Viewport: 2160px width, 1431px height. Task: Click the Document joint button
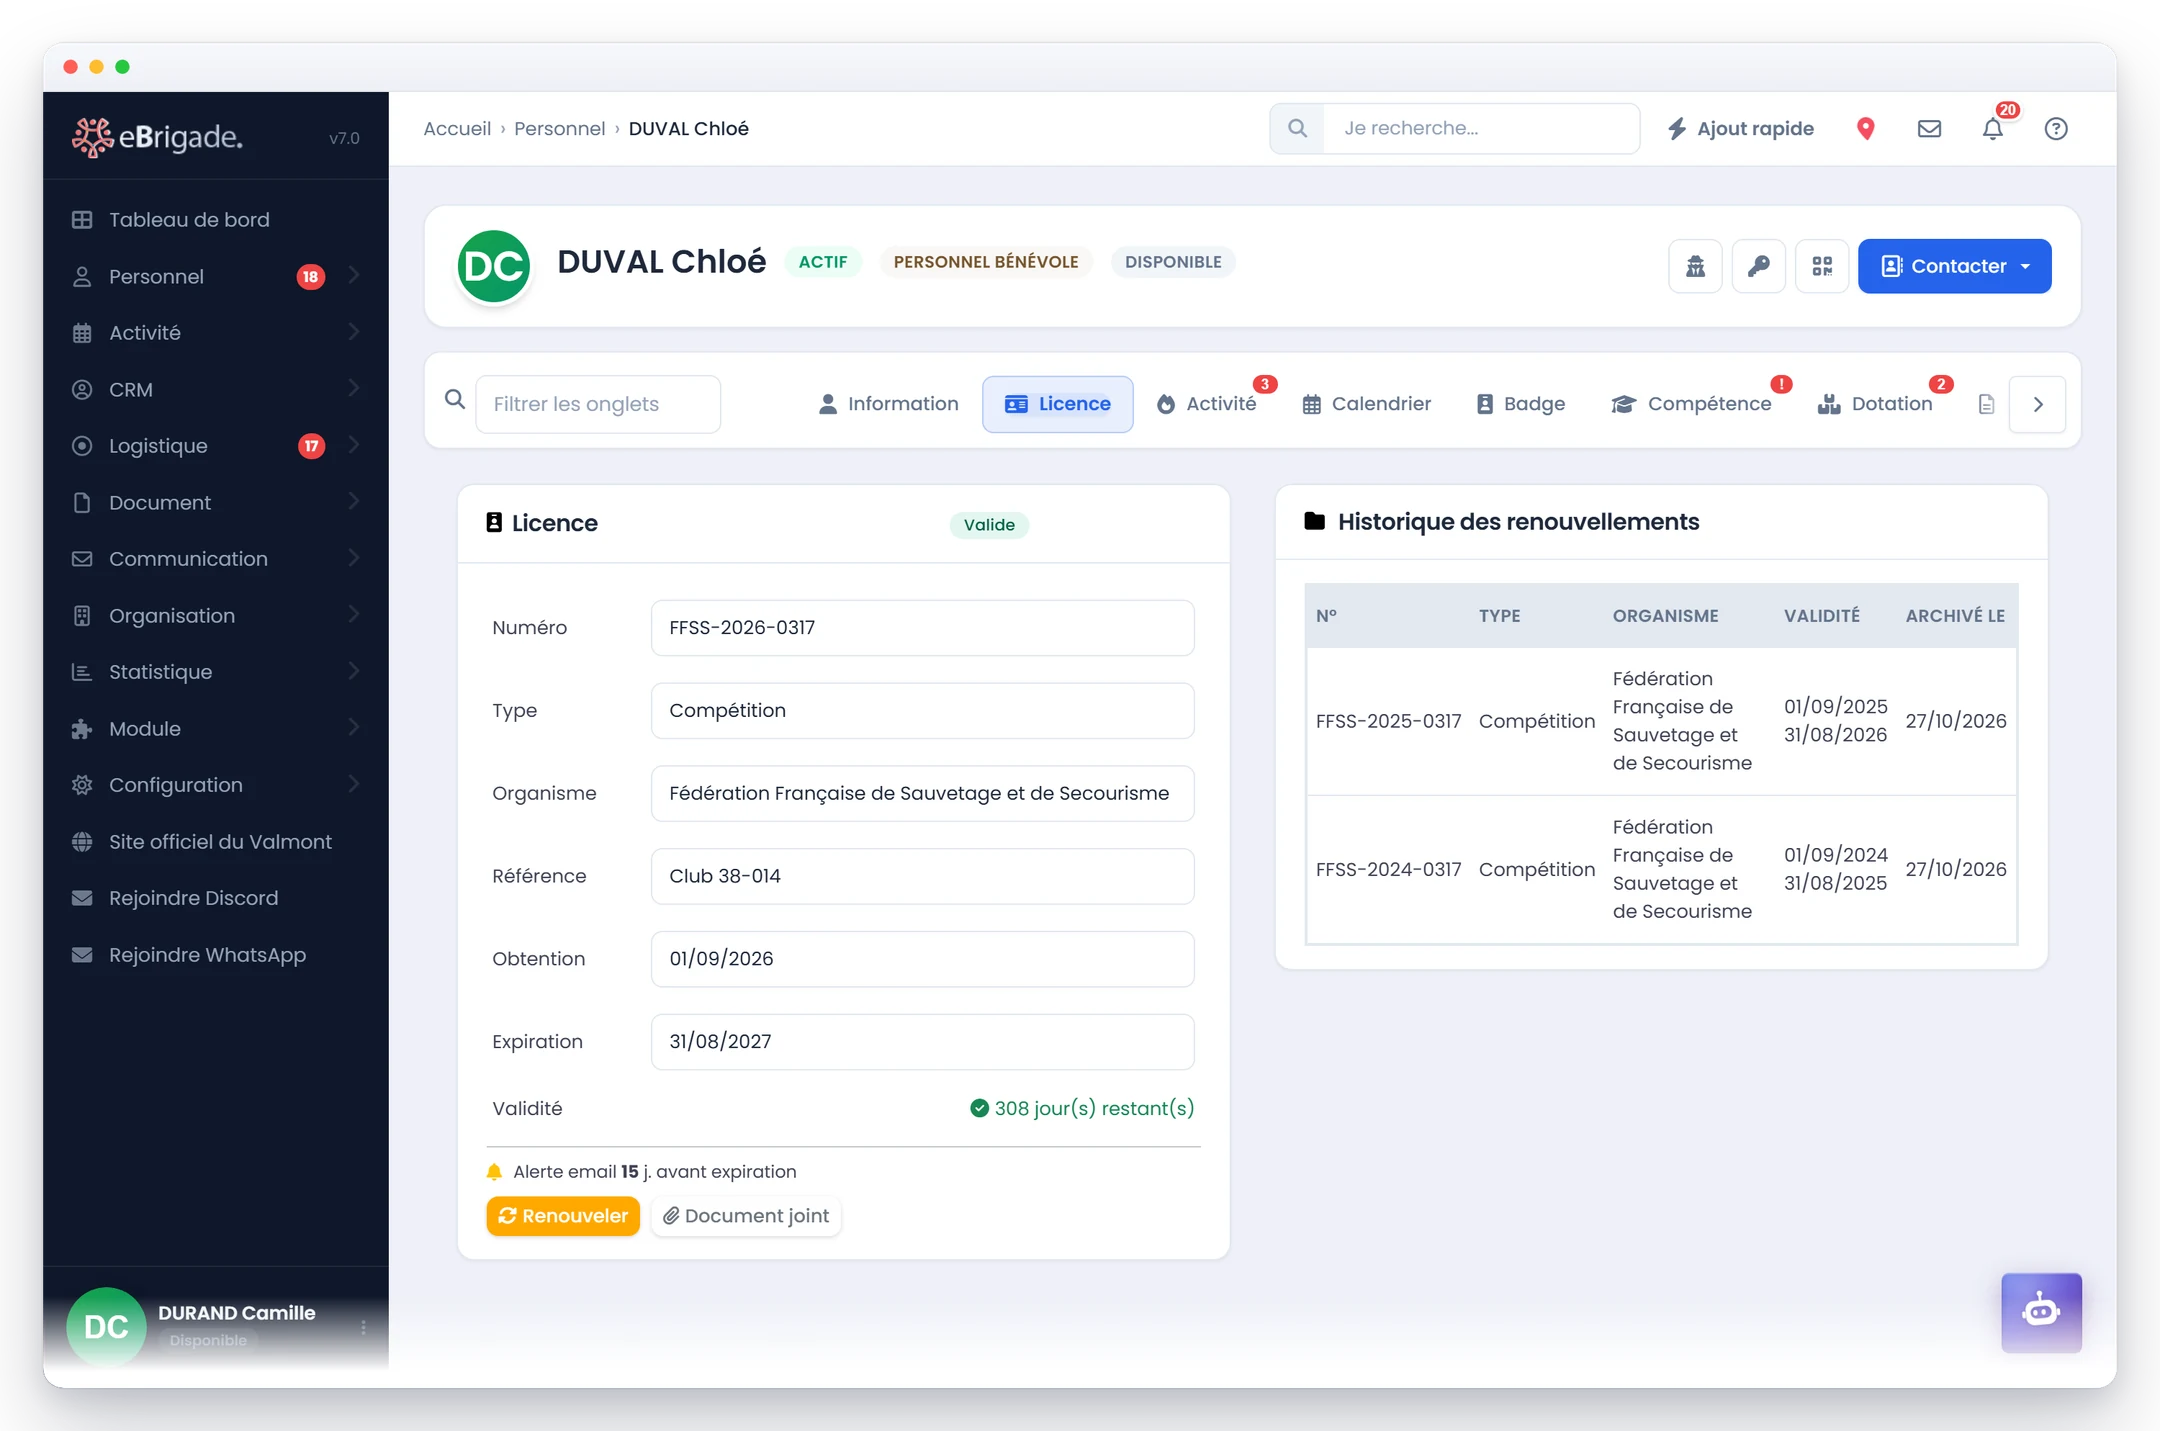(746, 1216)
